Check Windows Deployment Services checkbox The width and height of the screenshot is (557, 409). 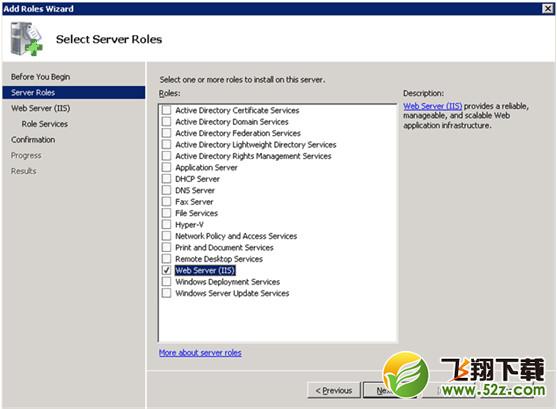(166, 281)
